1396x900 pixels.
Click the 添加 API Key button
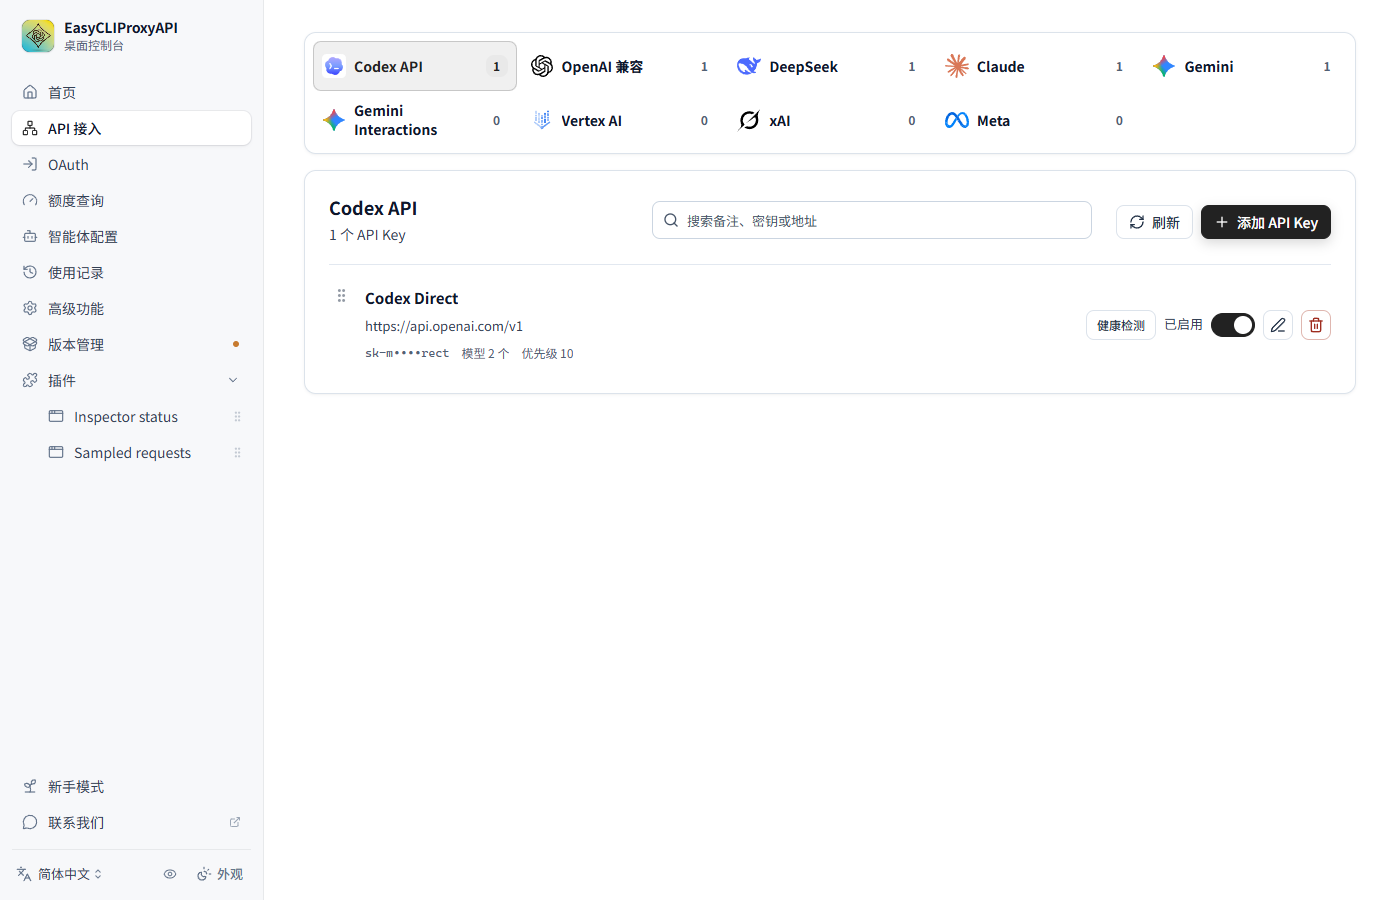pos(1266,222)
